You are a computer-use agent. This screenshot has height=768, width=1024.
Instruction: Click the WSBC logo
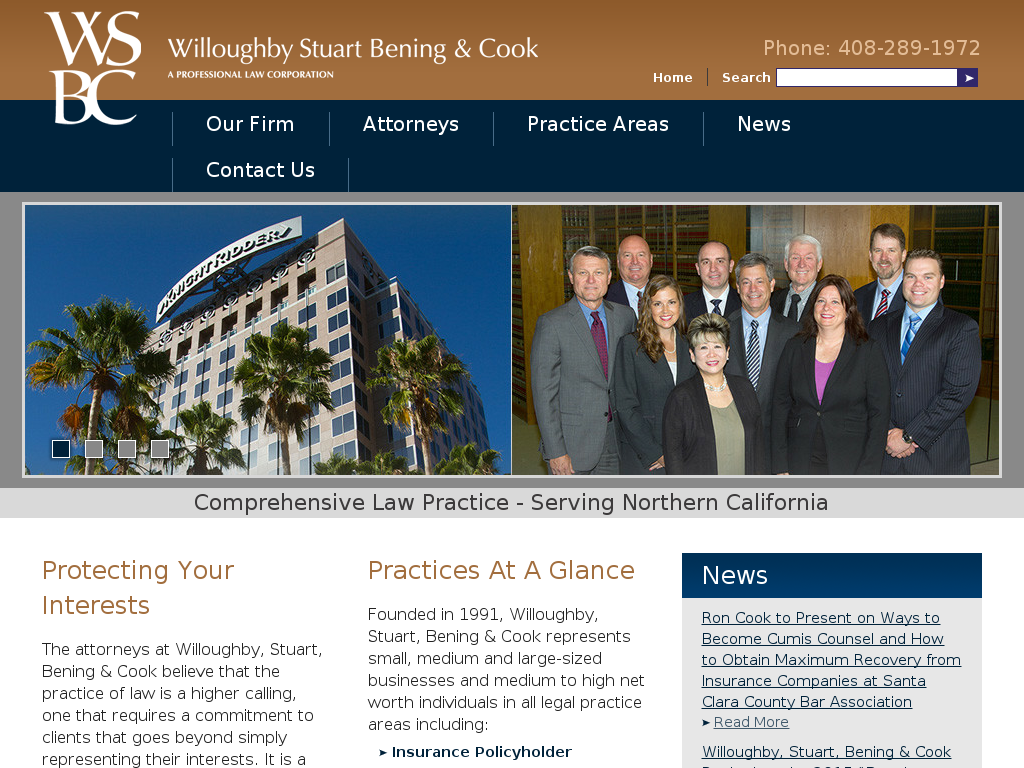[x=93, y=68]
